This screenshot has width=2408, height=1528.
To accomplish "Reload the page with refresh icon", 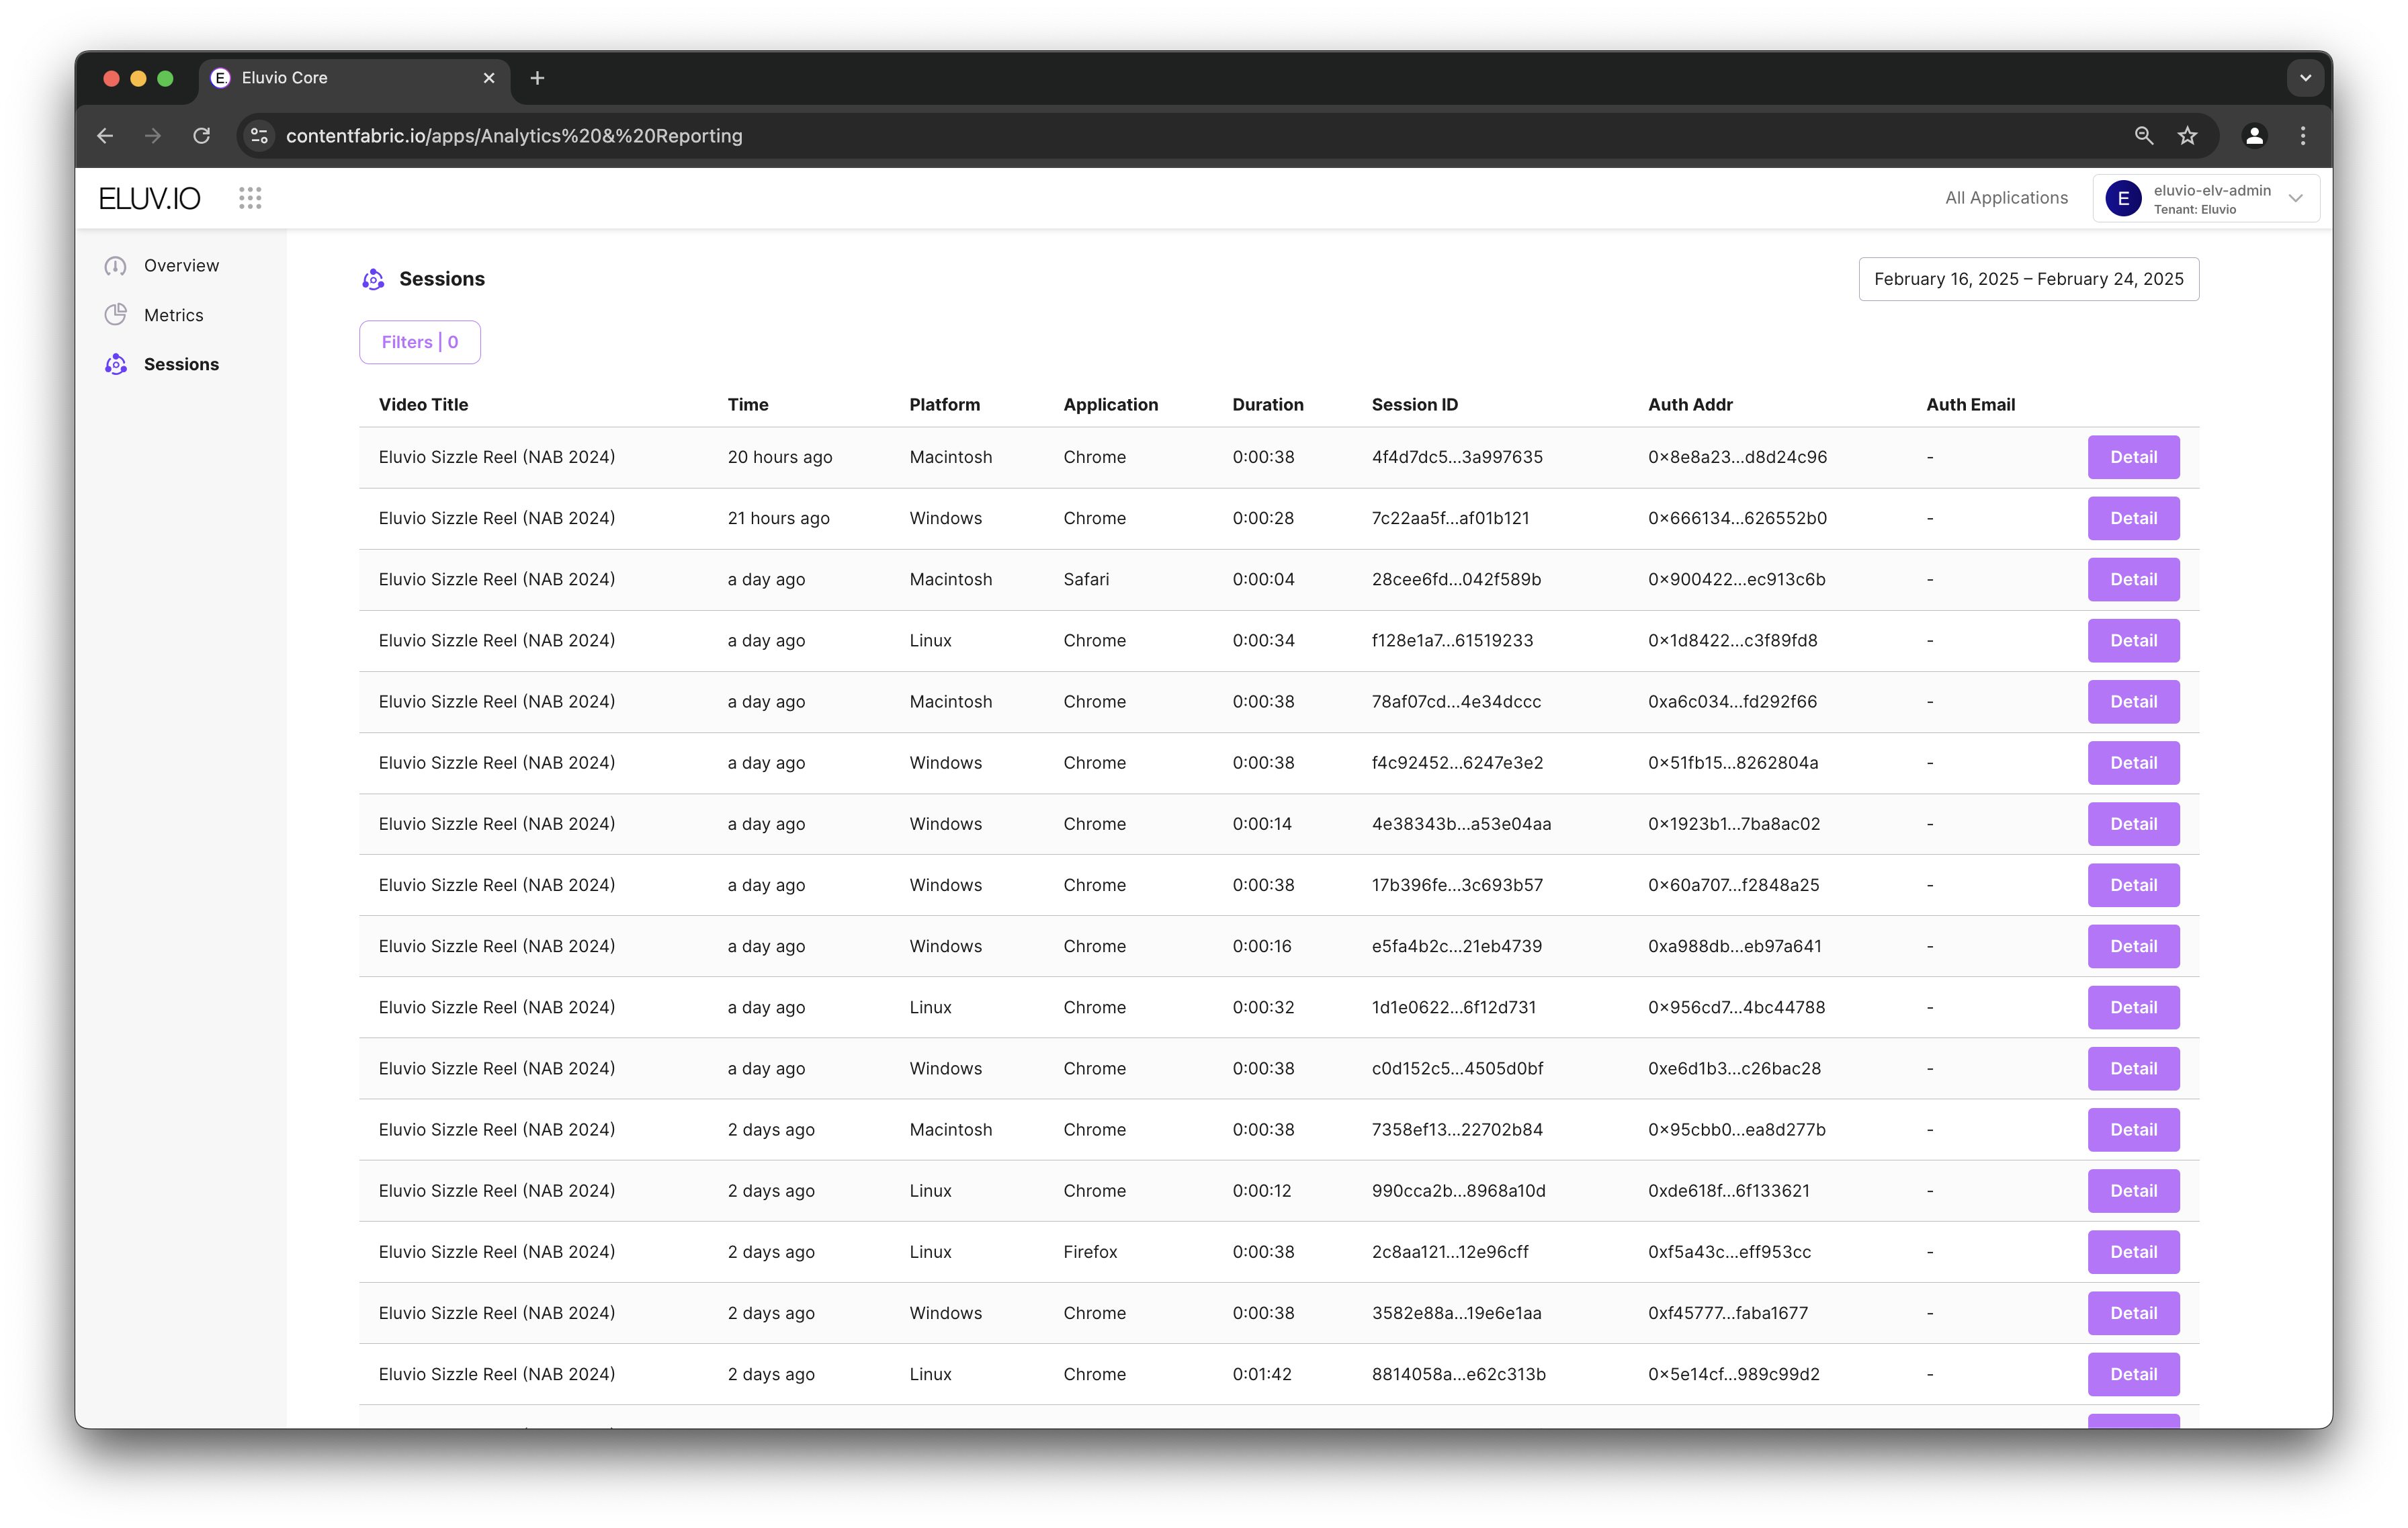I will click(202, 136).
